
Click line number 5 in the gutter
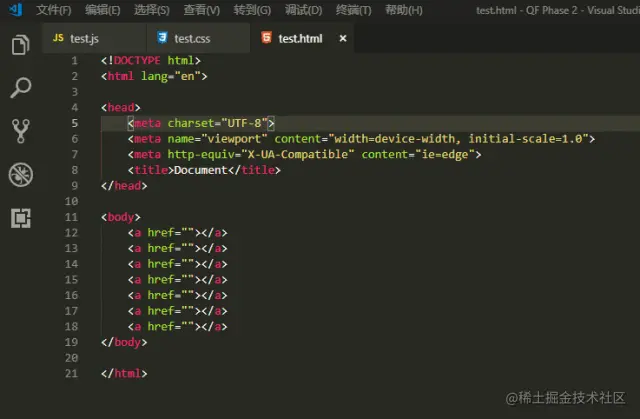point(75,123)
